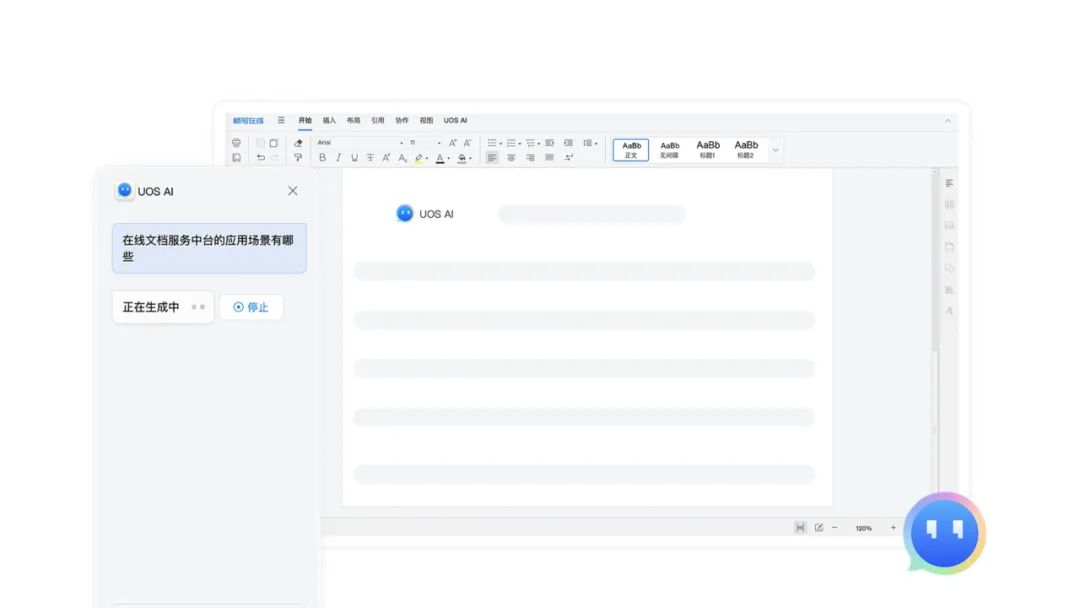Open the floating UOS AI chat bubble
The height and width of the screenshot is (608, 1080).
[x=944, y=533]
